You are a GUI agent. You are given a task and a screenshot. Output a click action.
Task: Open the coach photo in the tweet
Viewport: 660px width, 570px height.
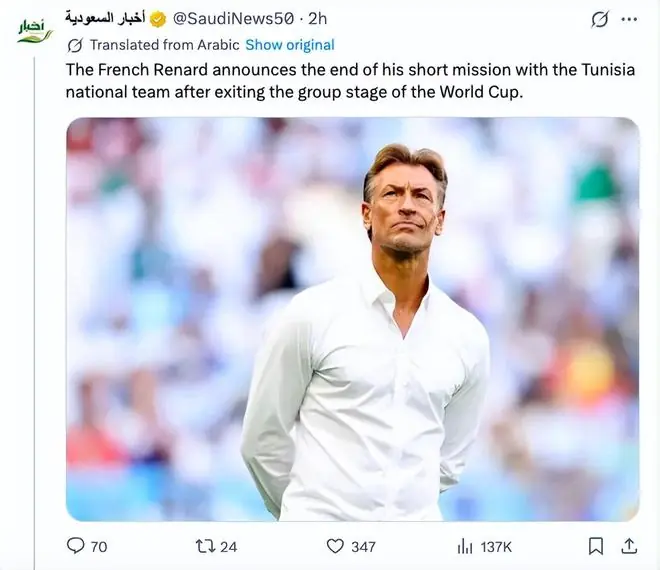(x=353, y=320)
